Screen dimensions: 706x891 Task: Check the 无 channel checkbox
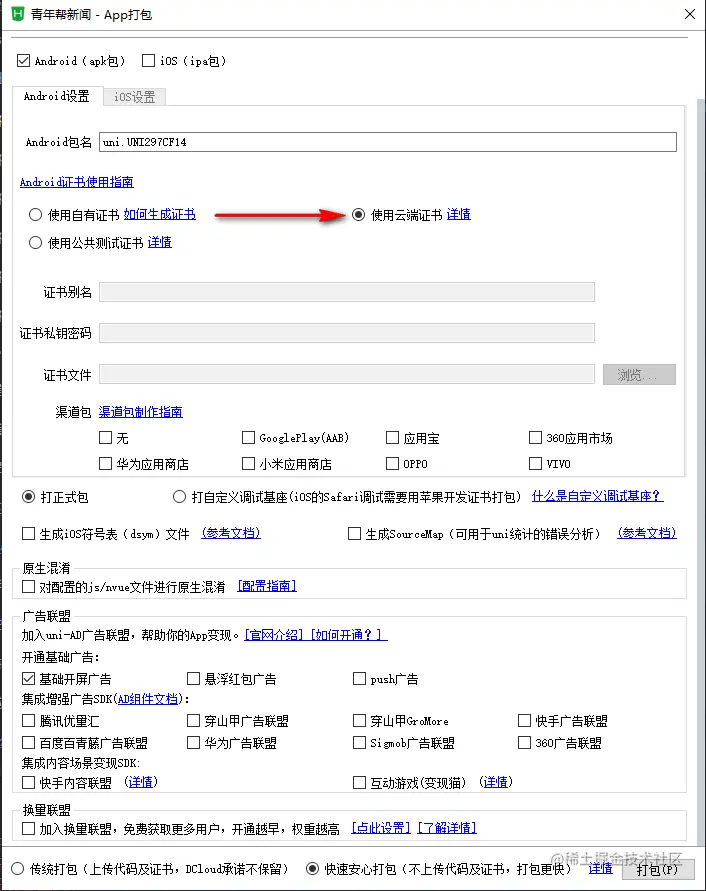[x=105, y=438]
